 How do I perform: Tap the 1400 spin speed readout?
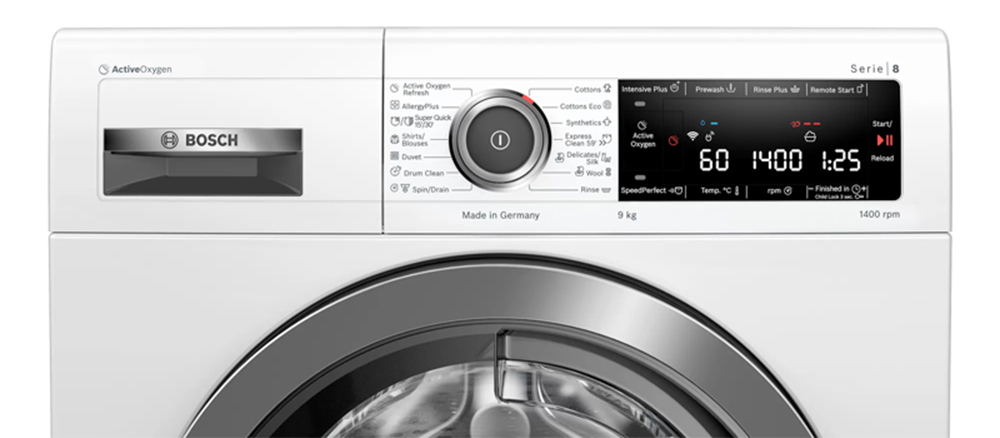776,161
